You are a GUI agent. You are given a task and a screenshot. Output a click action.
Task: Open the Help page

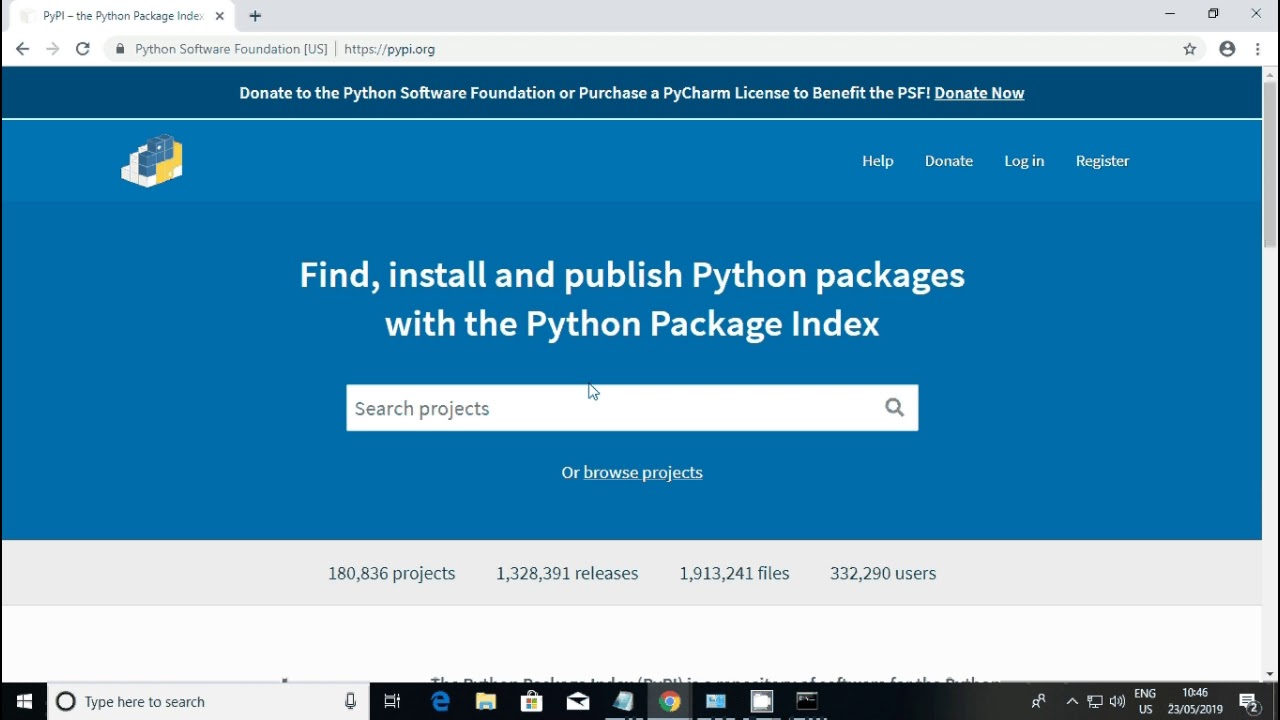click(878, 161)
